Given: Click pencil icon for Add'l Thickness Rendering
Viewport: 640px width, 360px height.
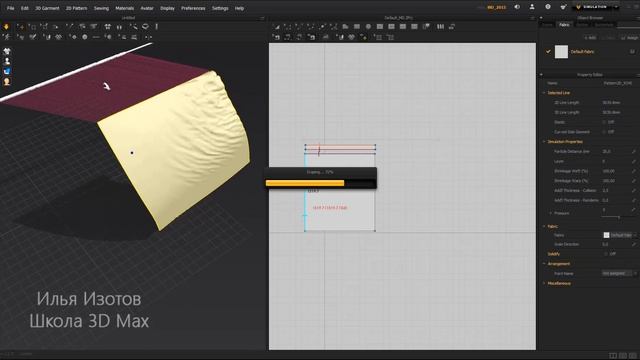Looking at the screenshot, I should coord(634,200).
